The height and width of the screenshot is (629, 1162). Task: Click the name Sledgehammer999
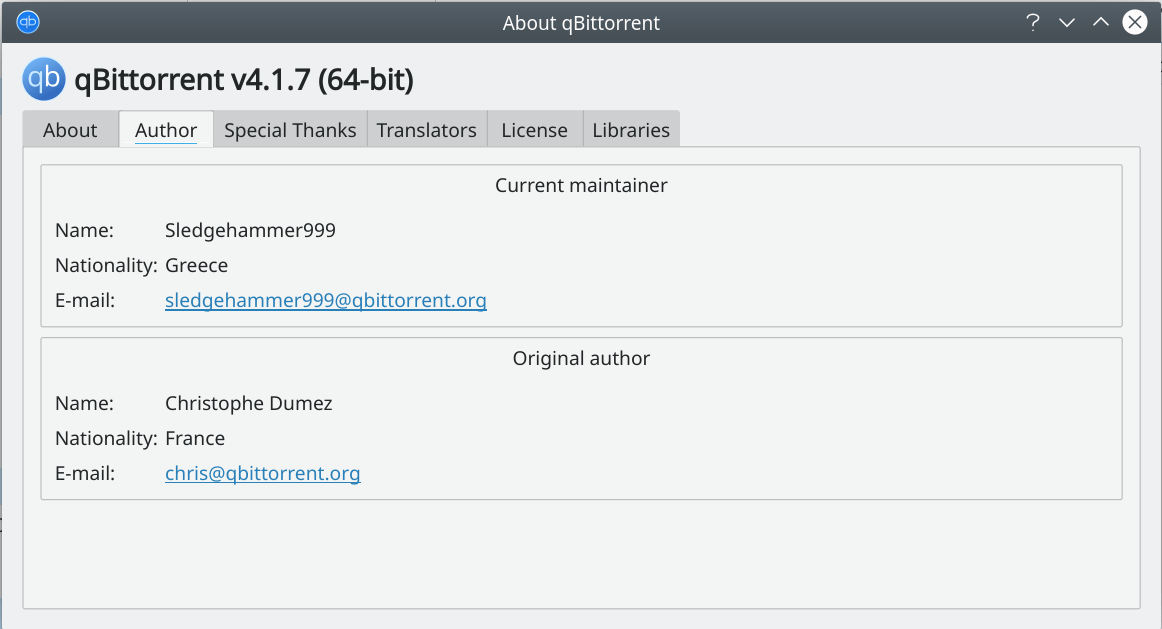point(250,230)
